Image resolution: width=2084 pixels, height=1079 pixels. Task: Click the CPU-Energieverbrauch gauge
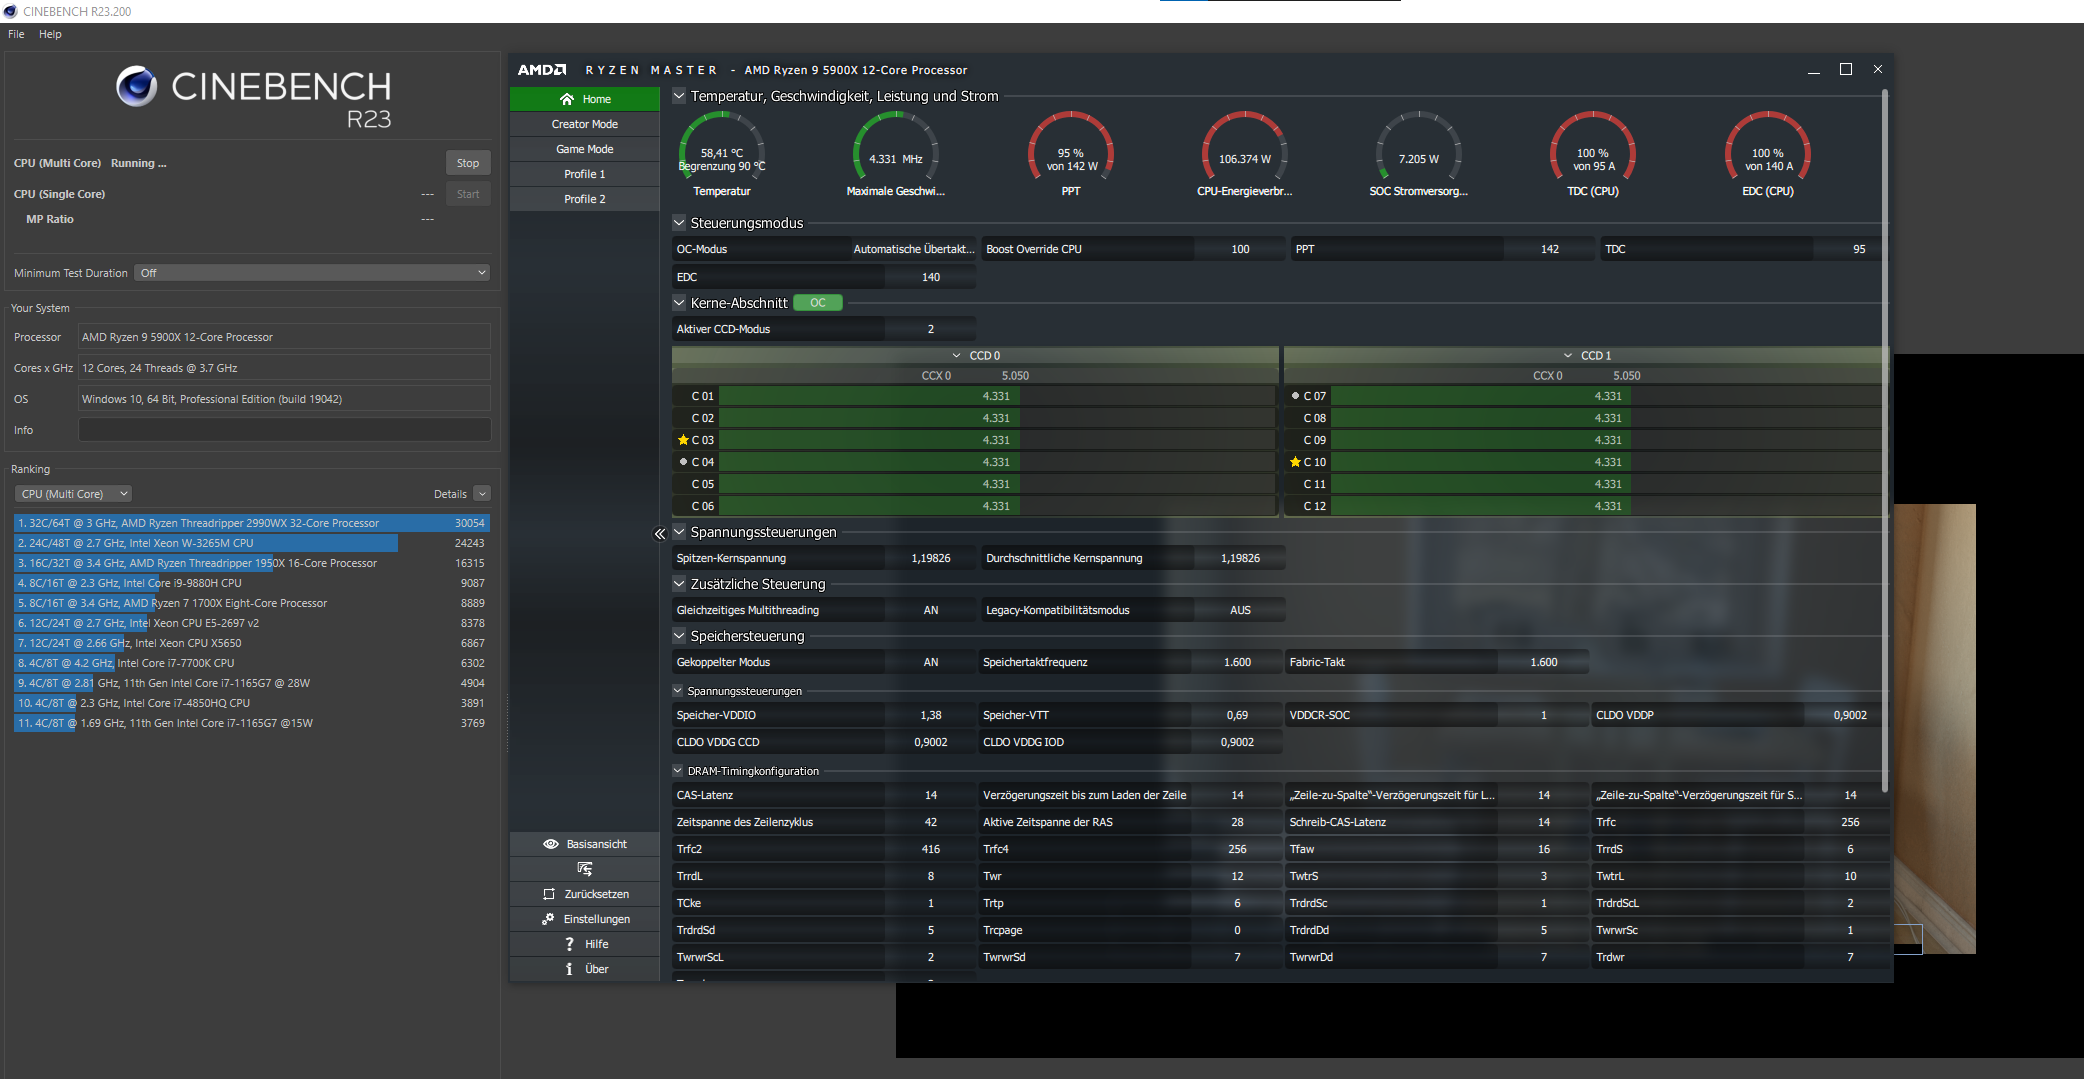(1245, 147)
